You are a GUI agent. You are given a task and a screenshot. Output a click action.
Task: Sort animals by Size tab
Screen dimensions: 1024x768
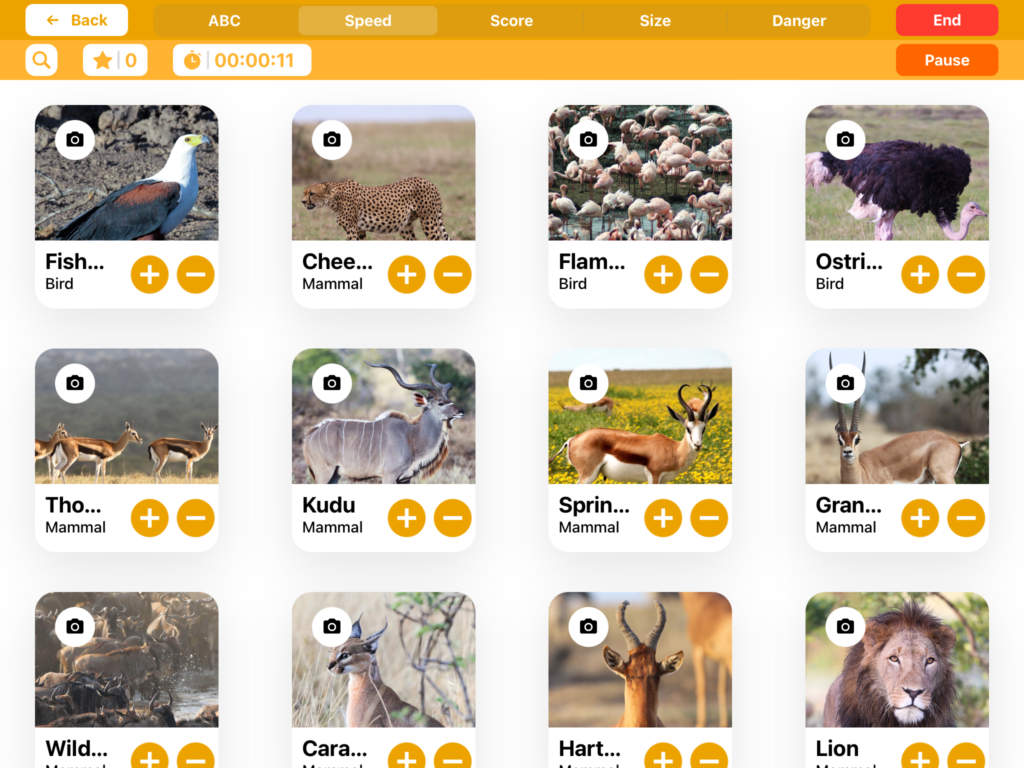click(655, 21)
